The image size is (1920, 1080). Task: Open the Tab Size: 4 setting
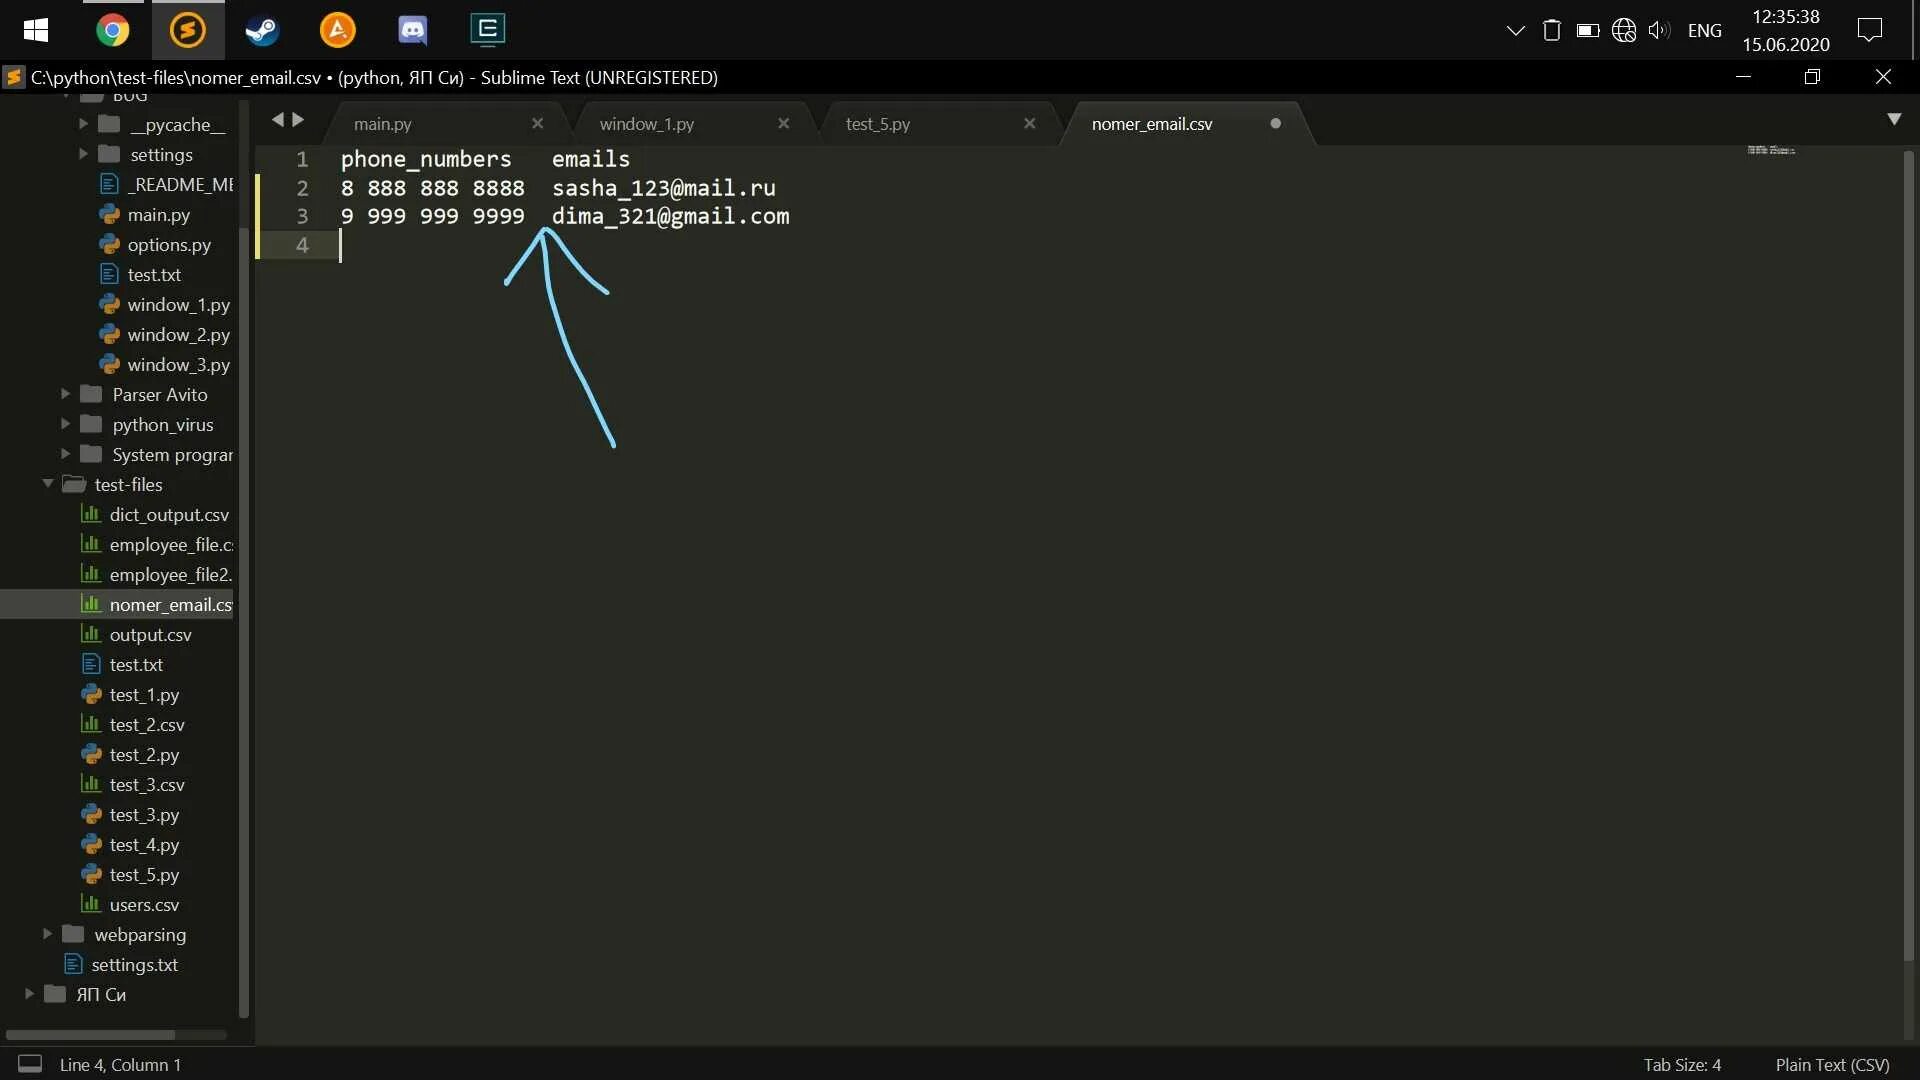coord(1682,1065)
